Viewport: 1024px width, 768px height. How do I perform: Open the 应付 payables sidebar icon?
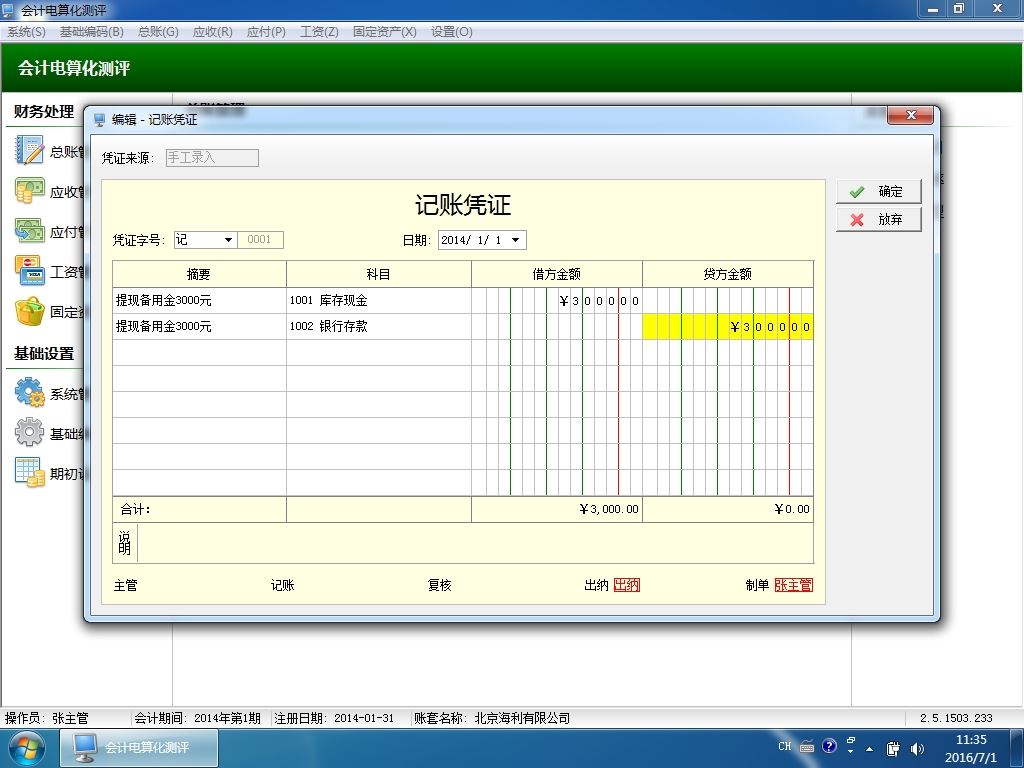(30, 231)
